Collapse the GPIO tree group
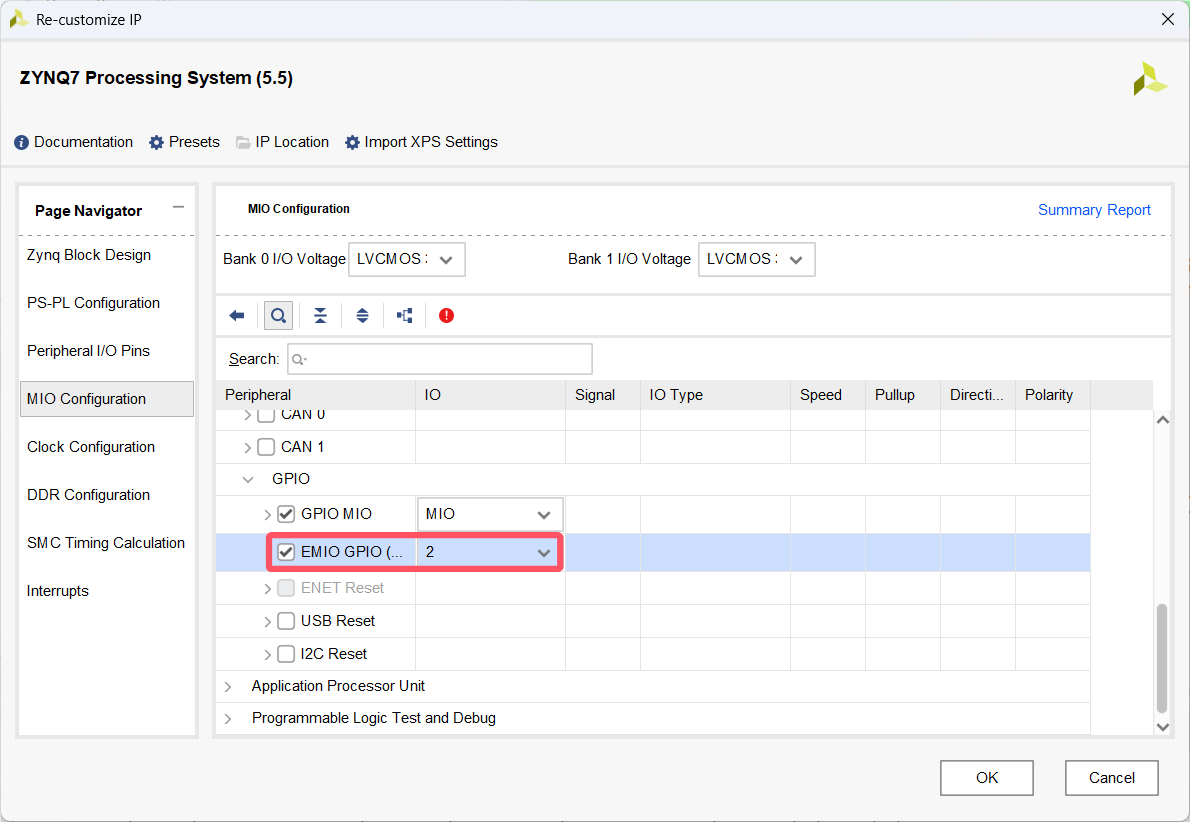Screen dimensions: 1190x822 coord(247,479)
